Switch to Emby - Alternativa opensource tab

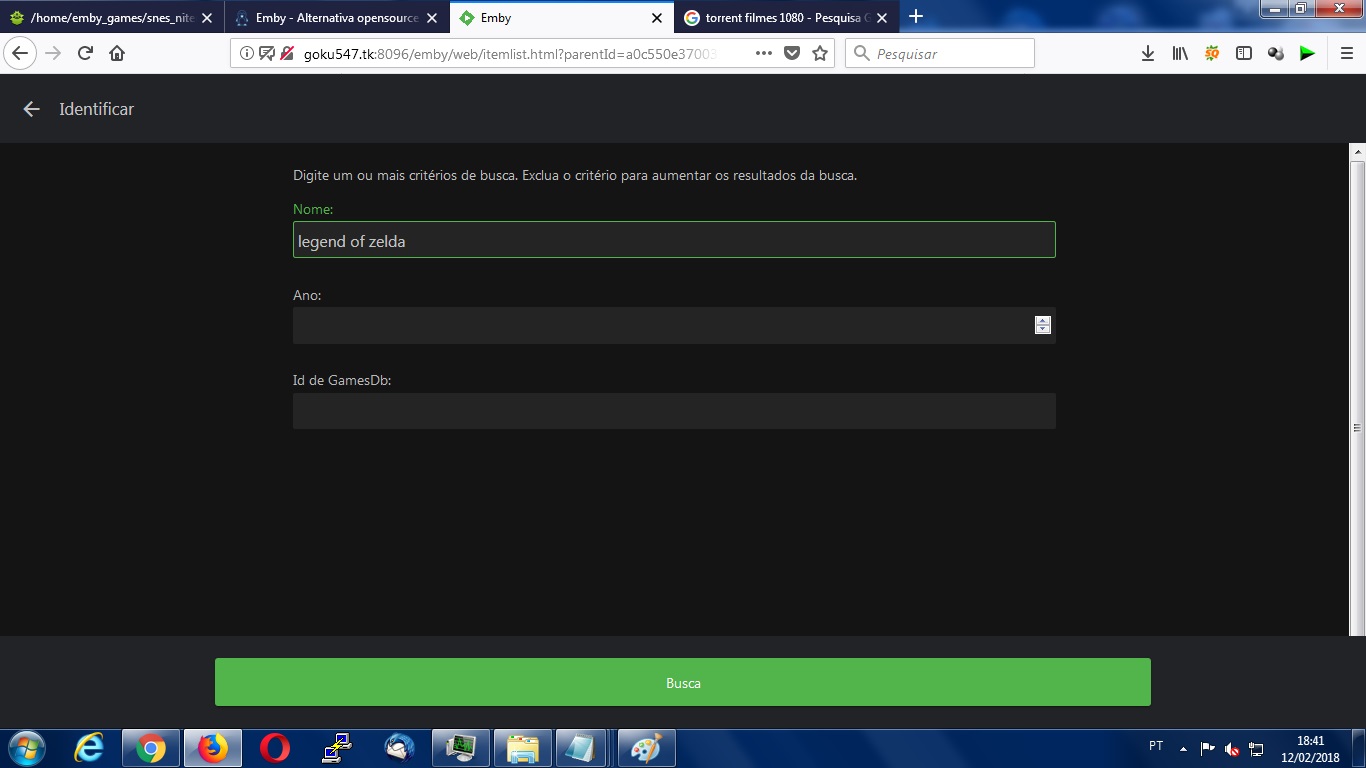pyautogui.click(x=337, y=17)
